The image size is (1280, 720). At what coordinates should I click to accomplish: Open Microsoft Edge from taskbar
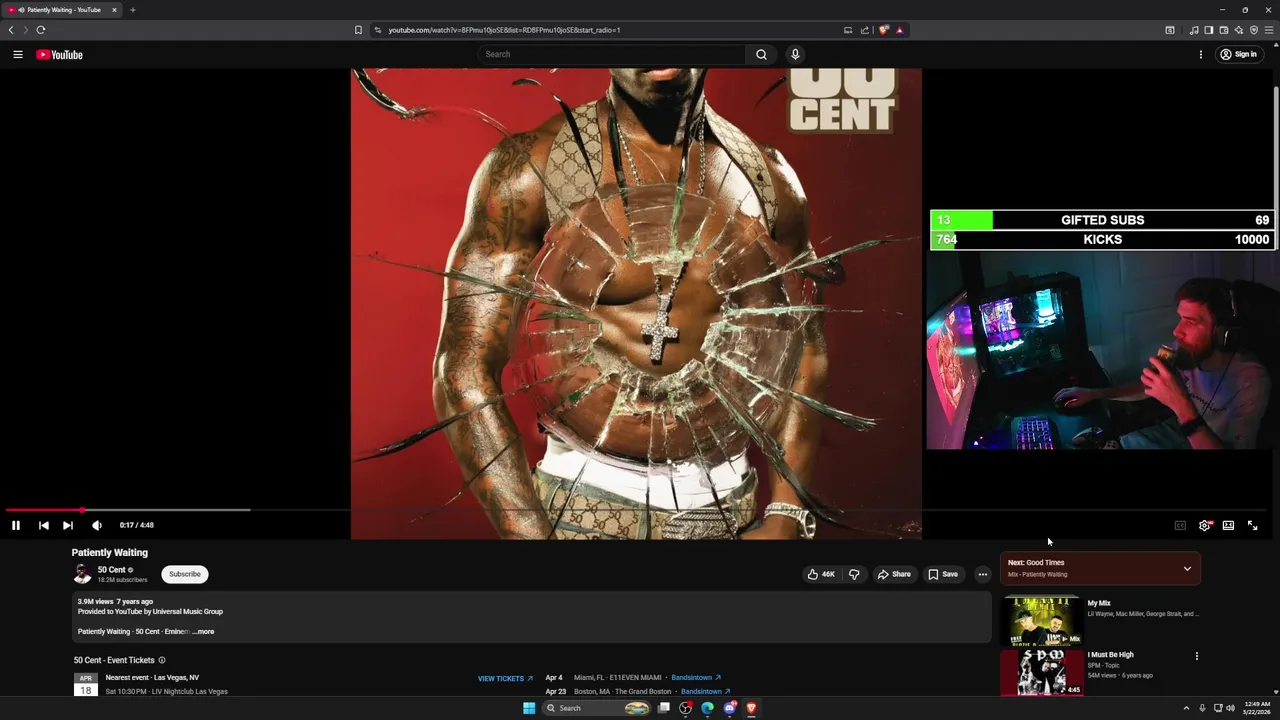pos(707,708)
